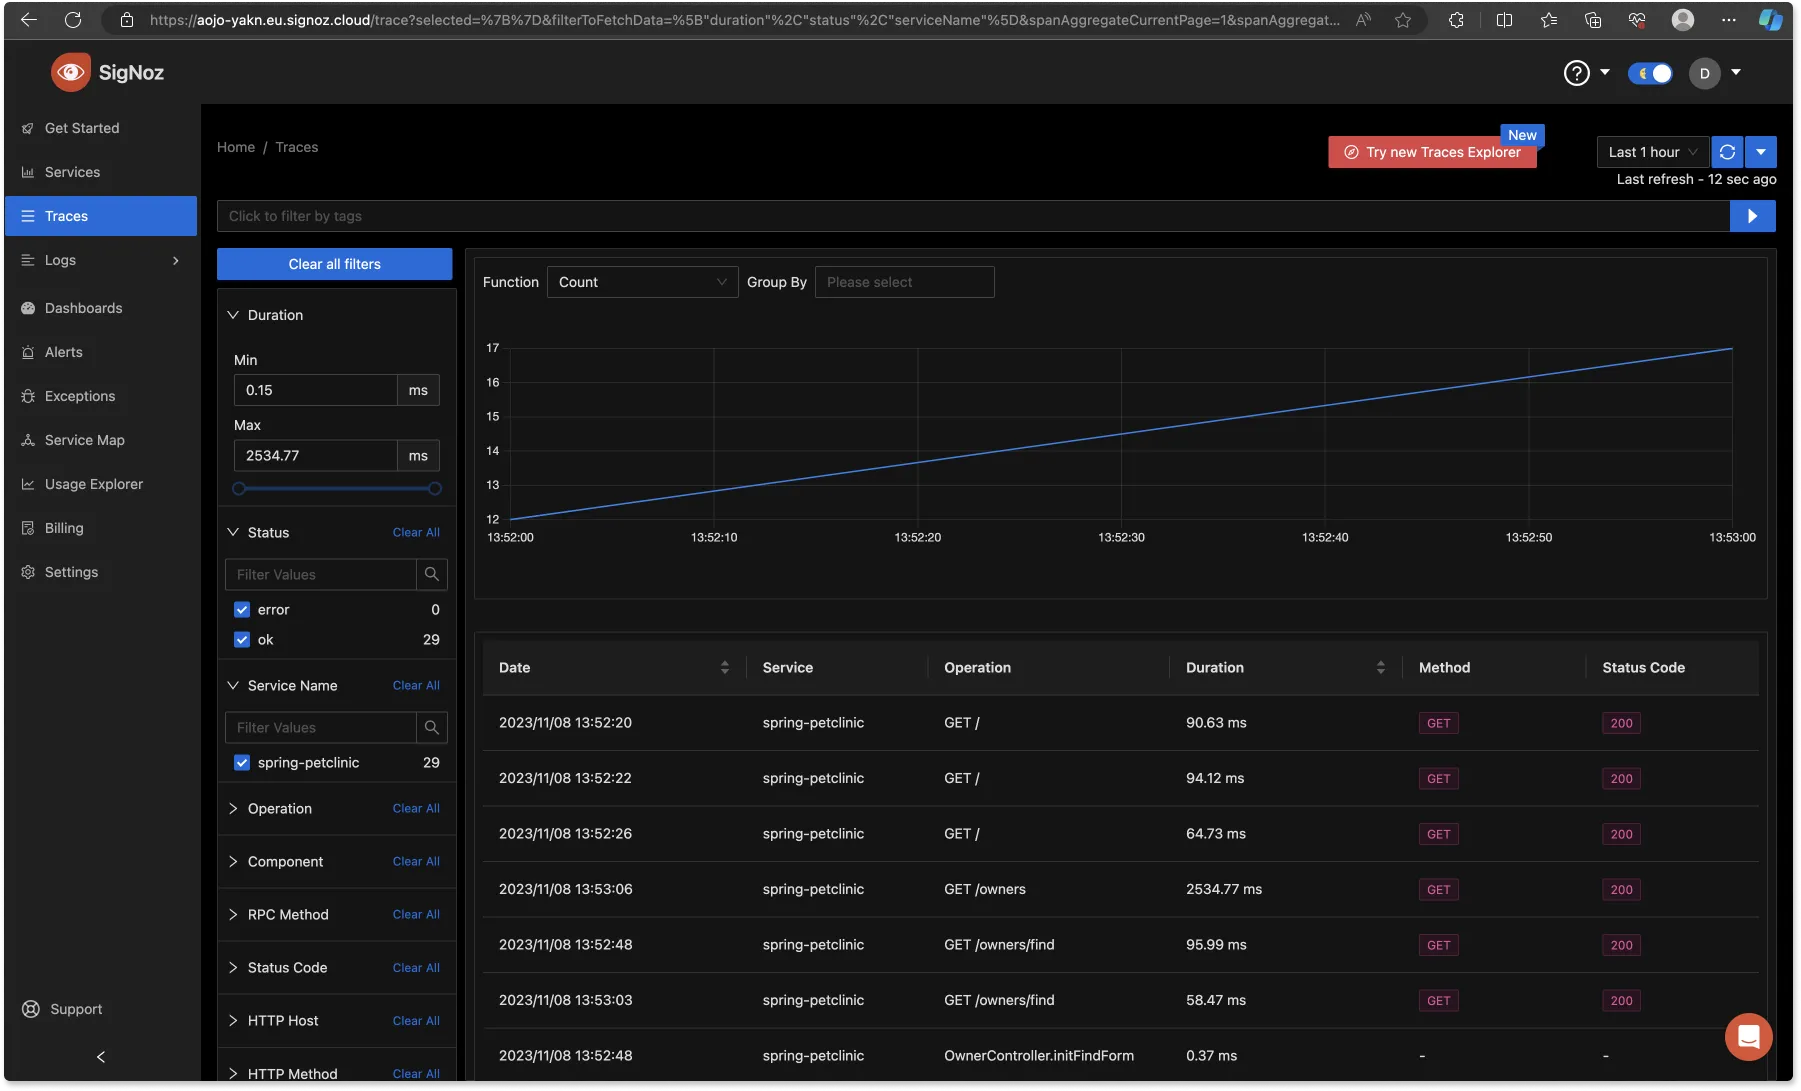Viewport: 1801px width, 1091px height.
Task: Expand the Operation filter section
Action: click(x=233, y=808)
